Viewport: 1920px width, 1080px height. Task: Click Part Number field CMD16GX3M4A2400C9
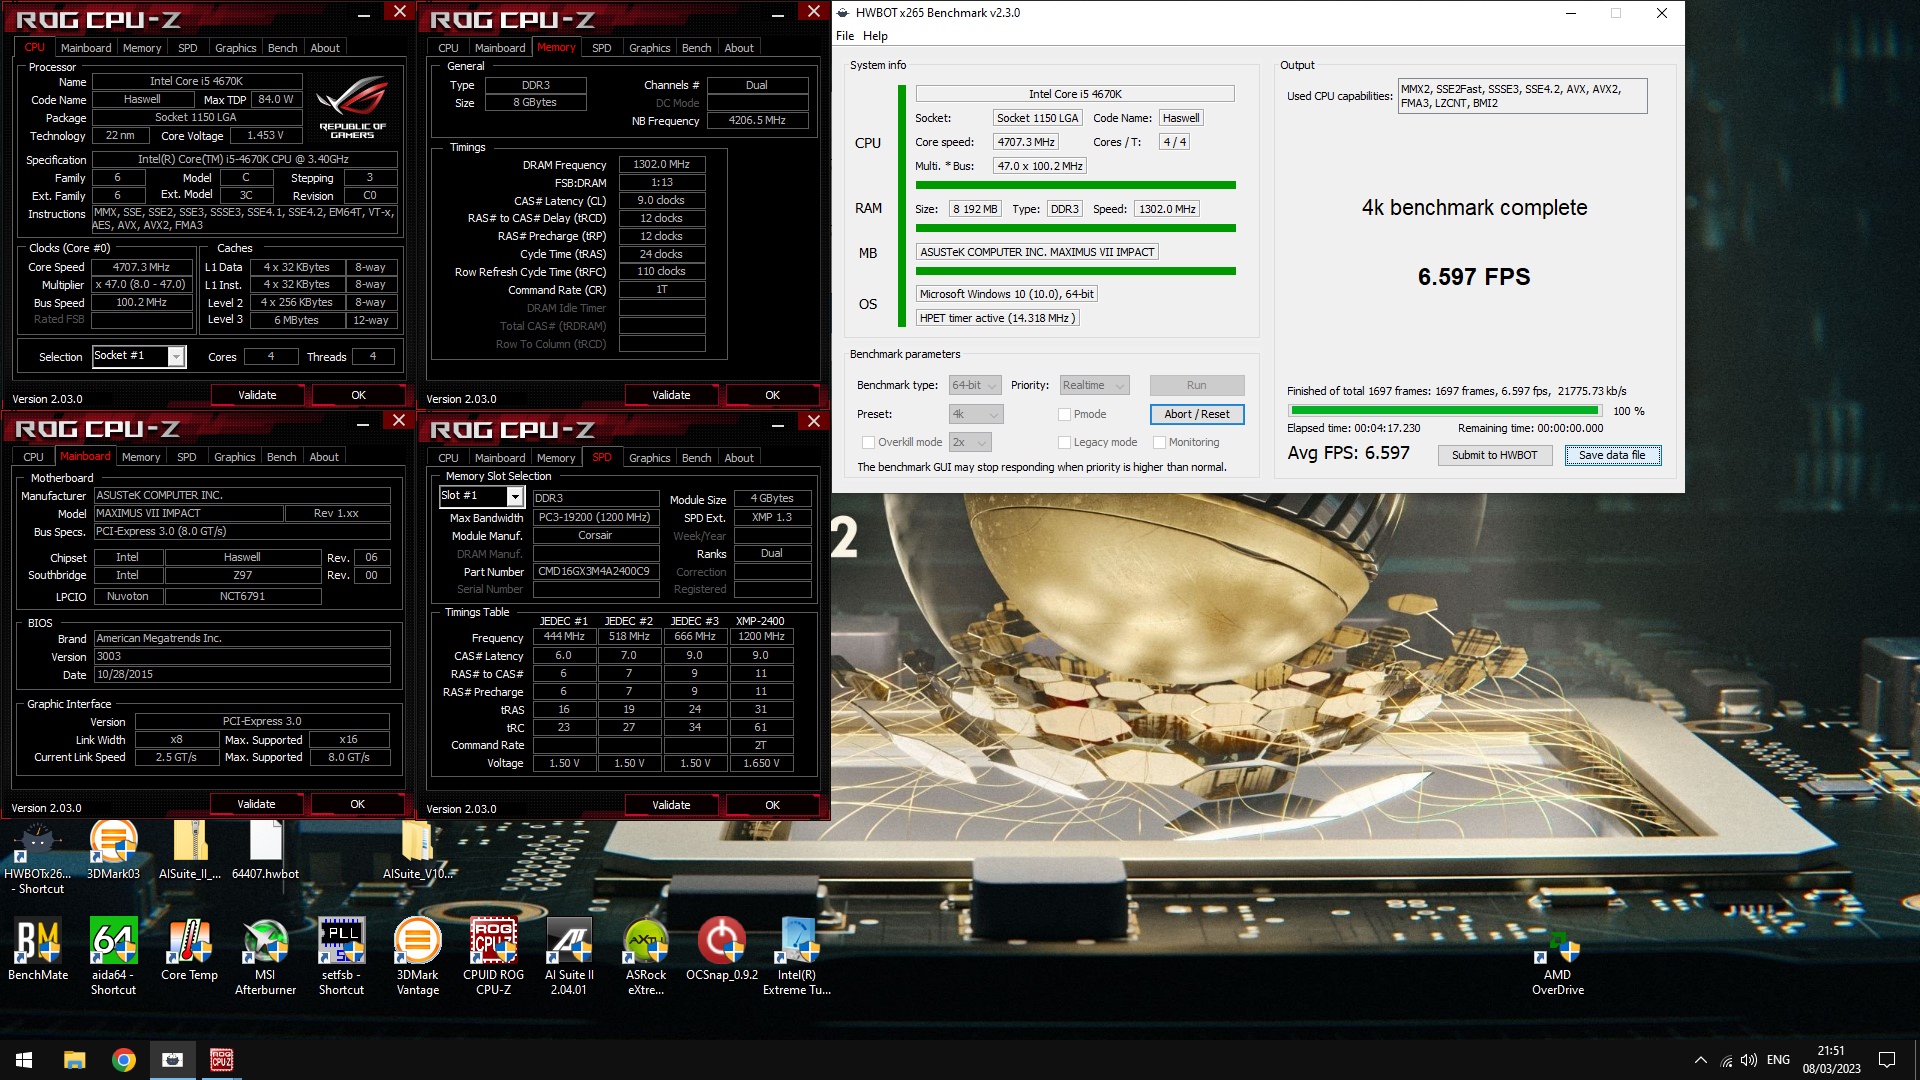(595, 572)
